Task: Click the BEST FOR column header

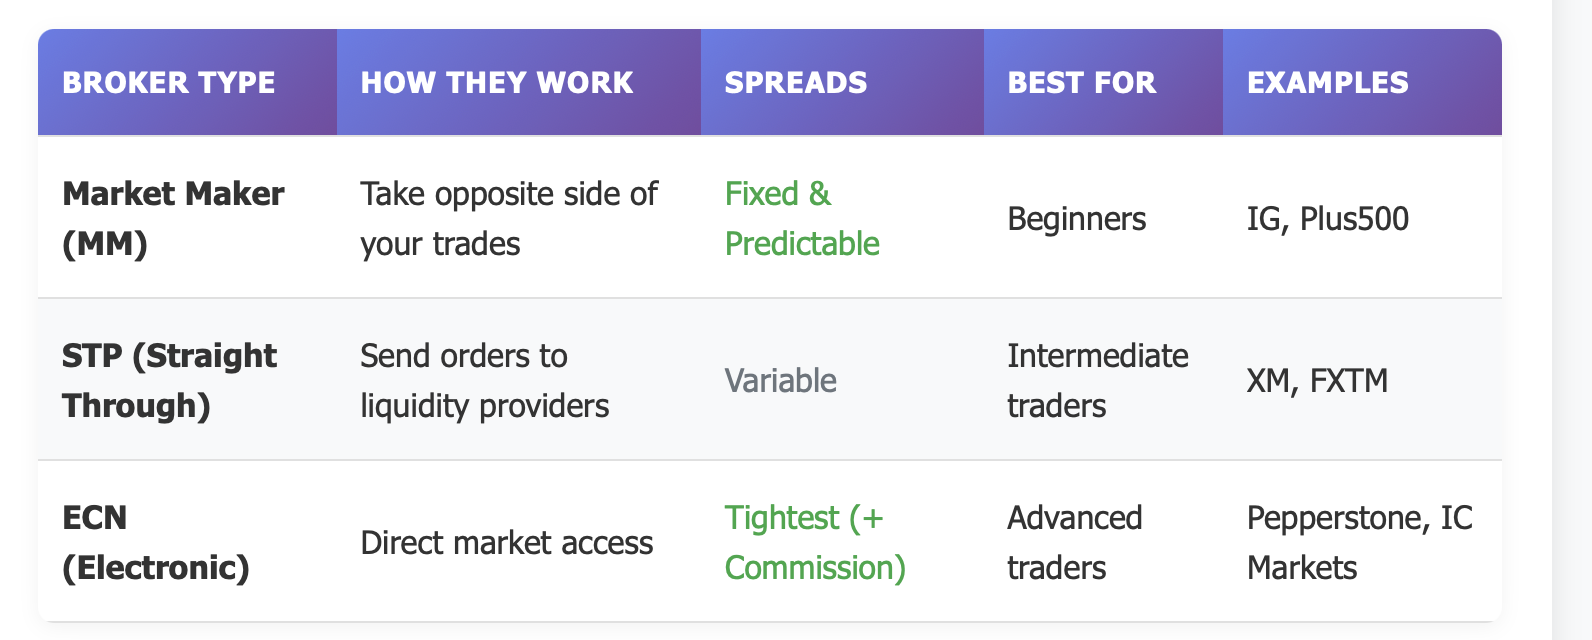Action: click(x=1082, y=82)
